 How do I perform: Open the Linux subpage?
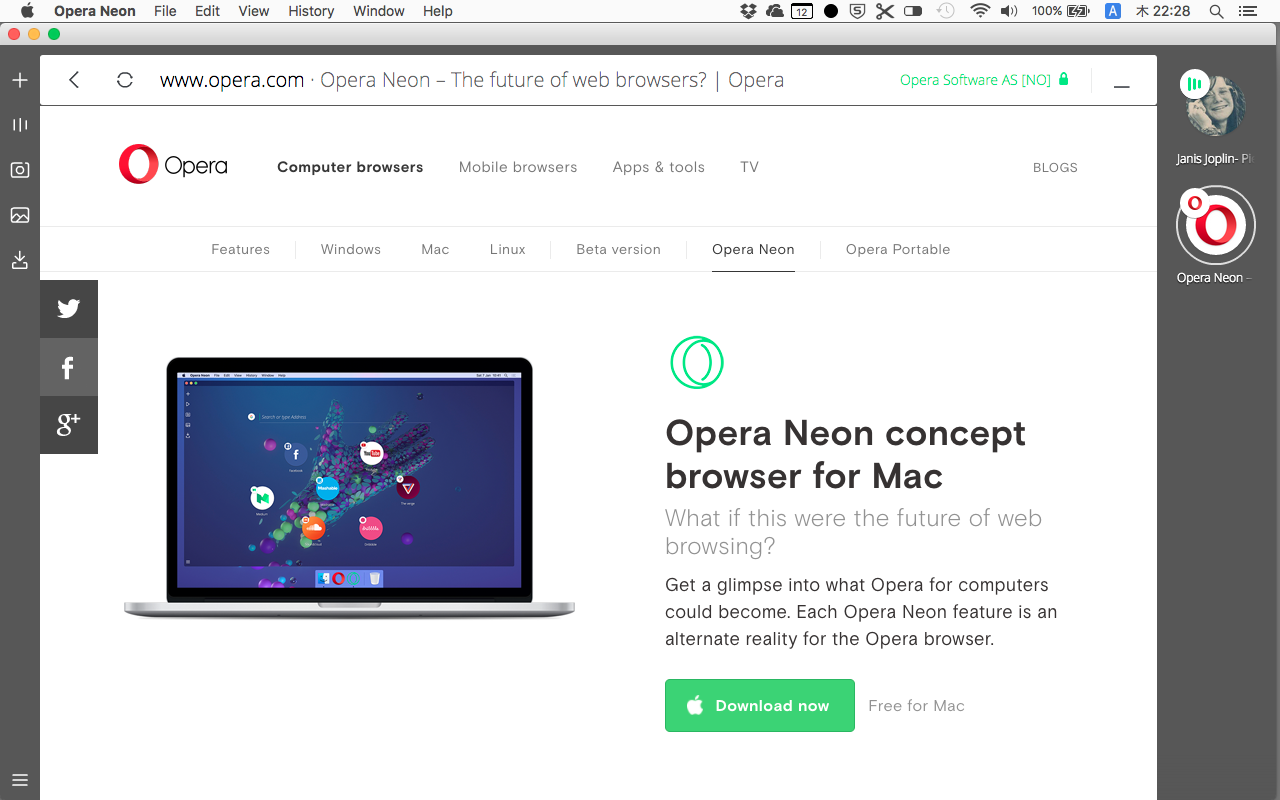pyautogui.click(x=508, y=249)
